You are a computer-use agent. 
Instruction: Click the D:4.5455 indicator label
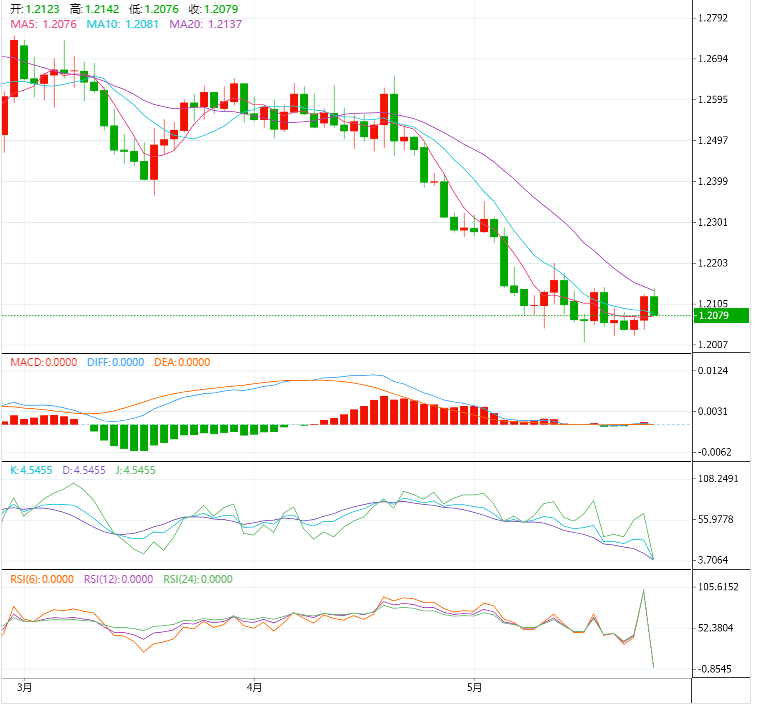(x=84, y=470)
